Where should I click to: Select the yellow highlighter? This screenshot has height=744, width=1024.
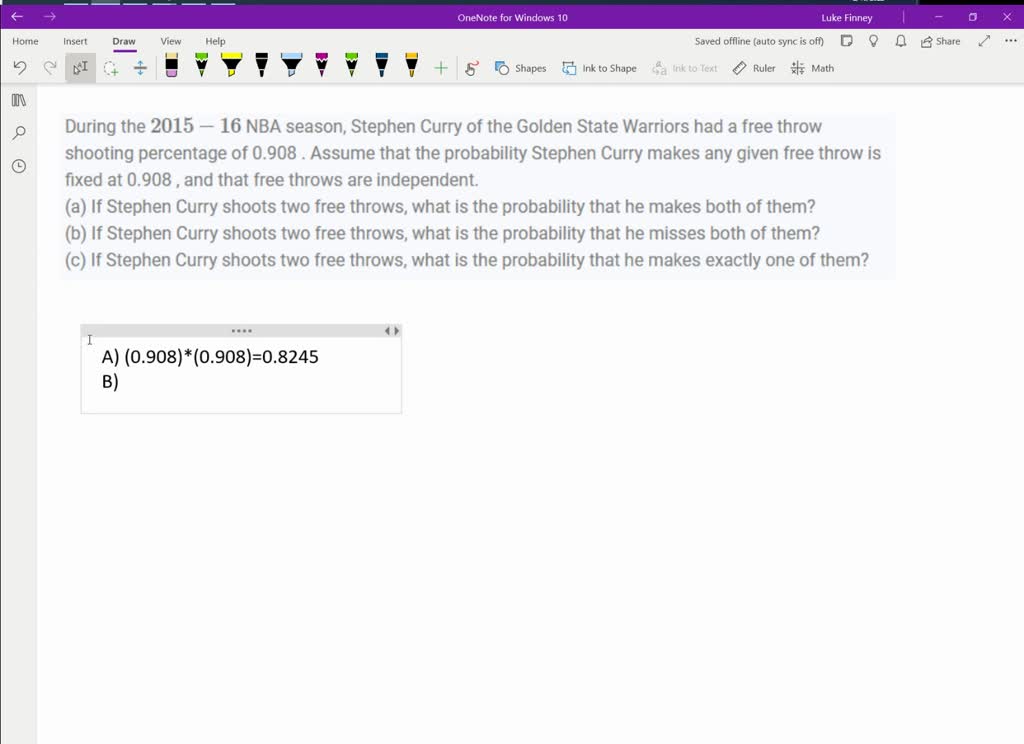click(231, 65)
